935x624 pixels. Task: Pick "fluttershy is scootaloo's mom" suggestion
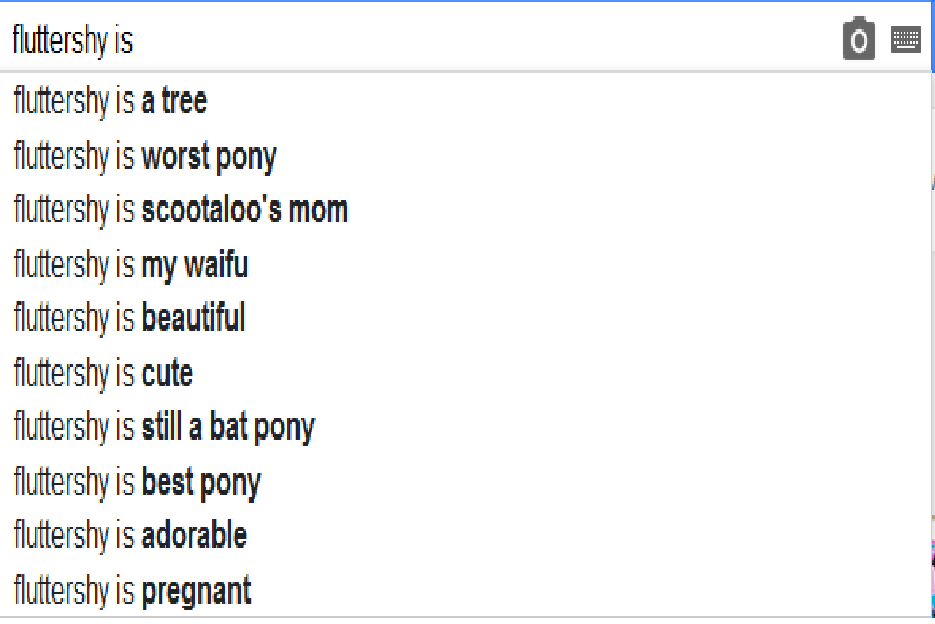point(180,210)
